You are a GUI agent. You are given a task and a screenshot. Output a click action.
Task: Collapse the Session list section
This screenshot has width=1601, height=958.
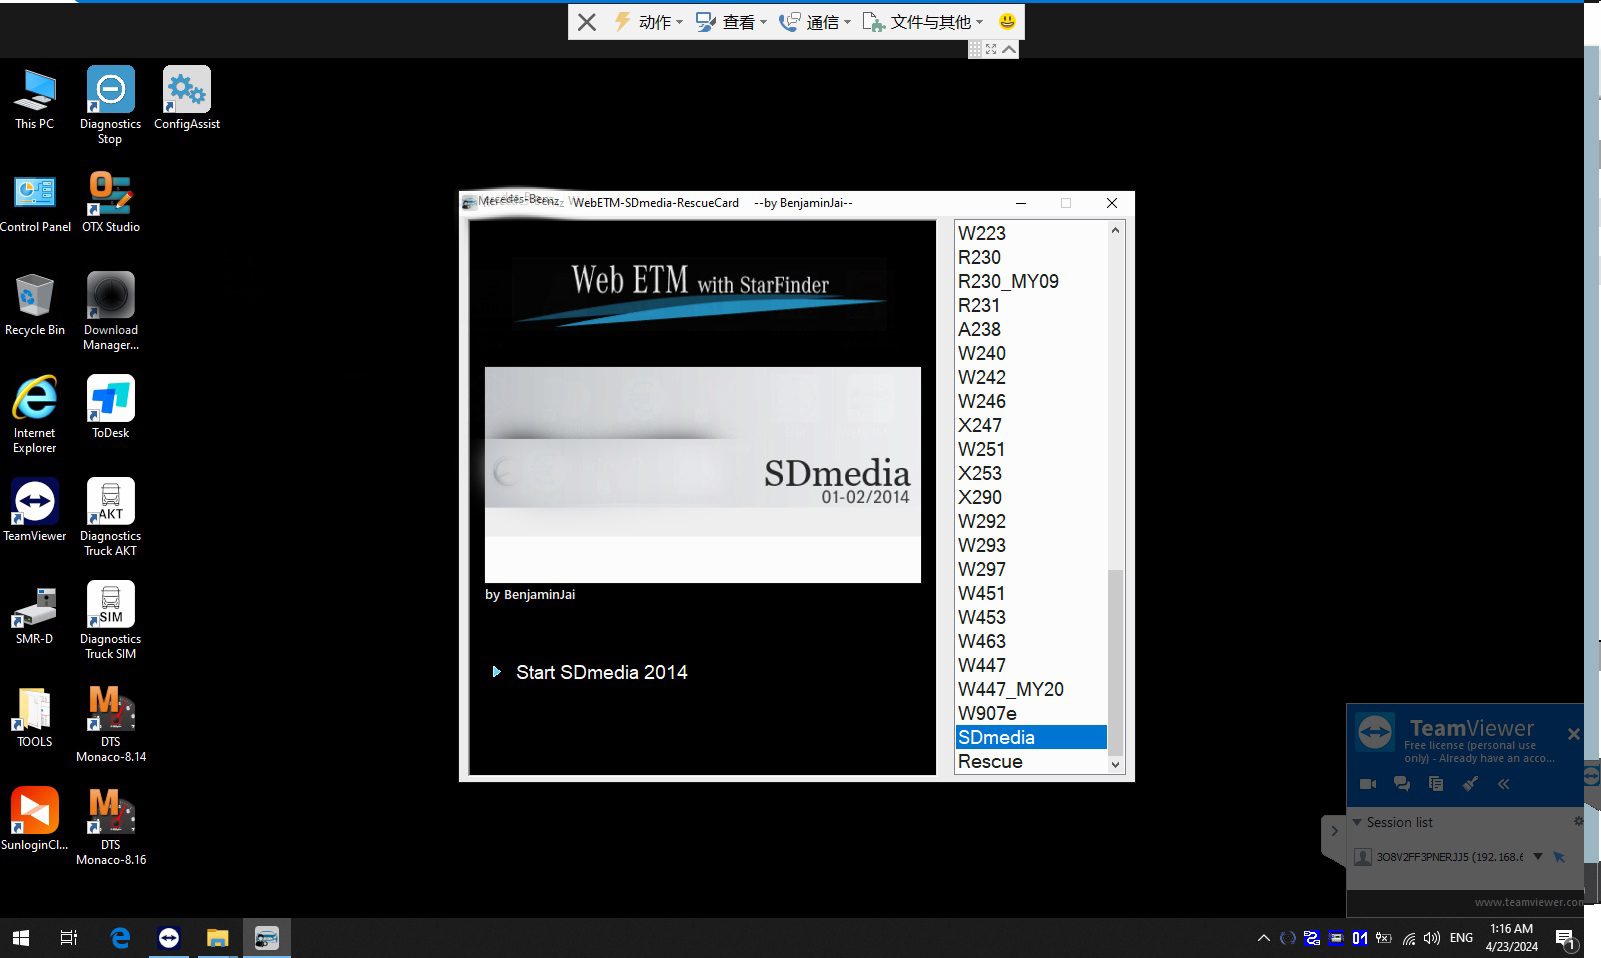[x=1357, y=822]
